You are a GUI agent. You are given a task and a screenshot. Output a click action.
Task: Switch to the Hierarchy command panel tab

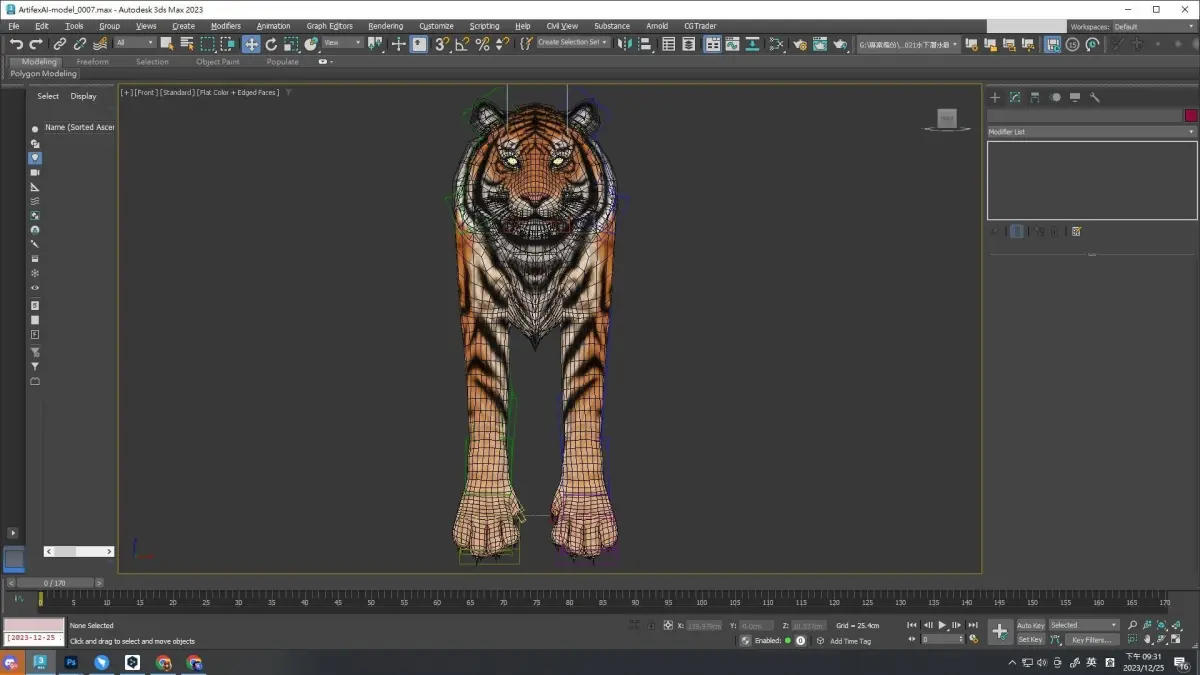pyautogui.click(x=1035, y=97)
